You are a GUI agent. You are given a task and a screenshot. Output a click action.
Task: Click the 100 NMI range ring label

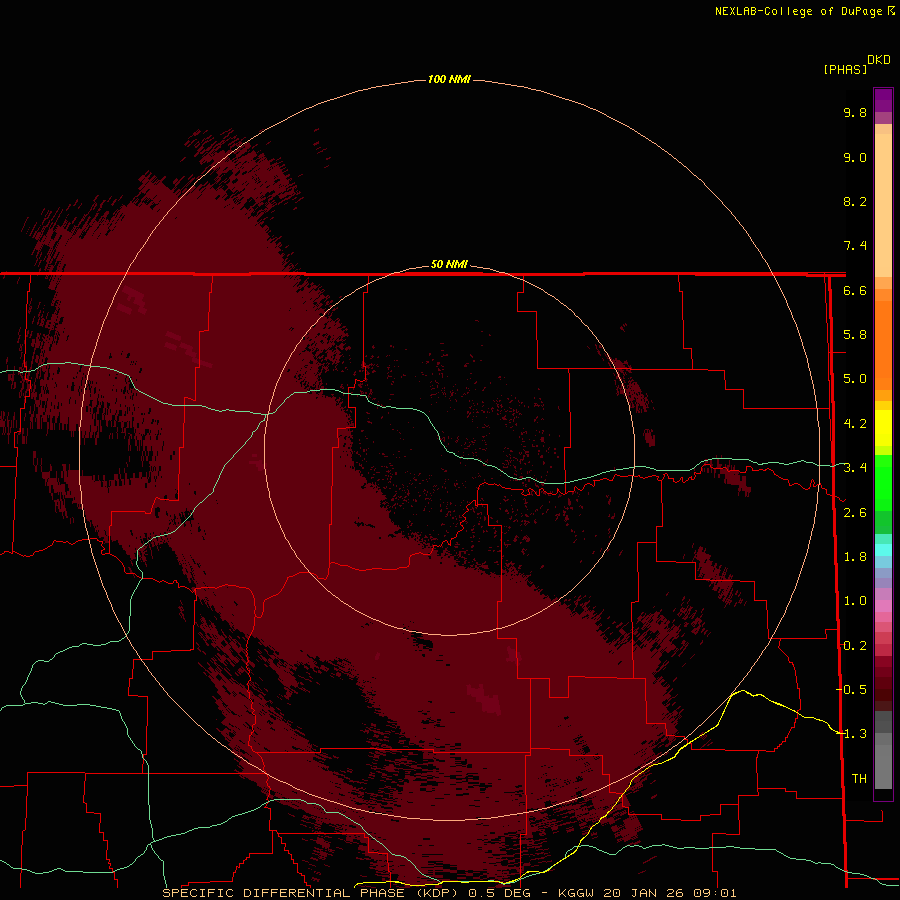(x=449, y=79)
